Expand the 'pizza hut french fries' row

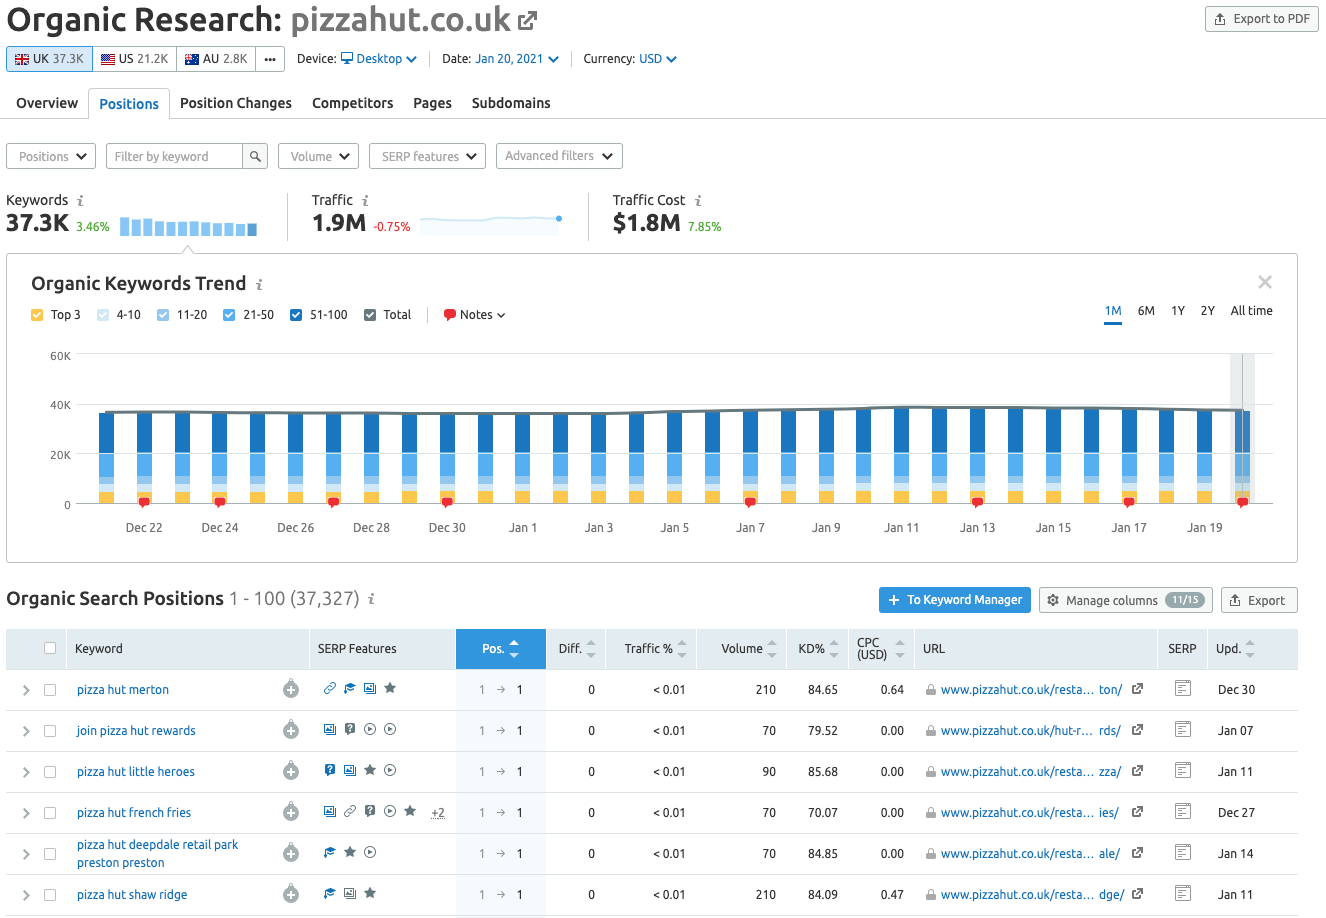[26, 813]
